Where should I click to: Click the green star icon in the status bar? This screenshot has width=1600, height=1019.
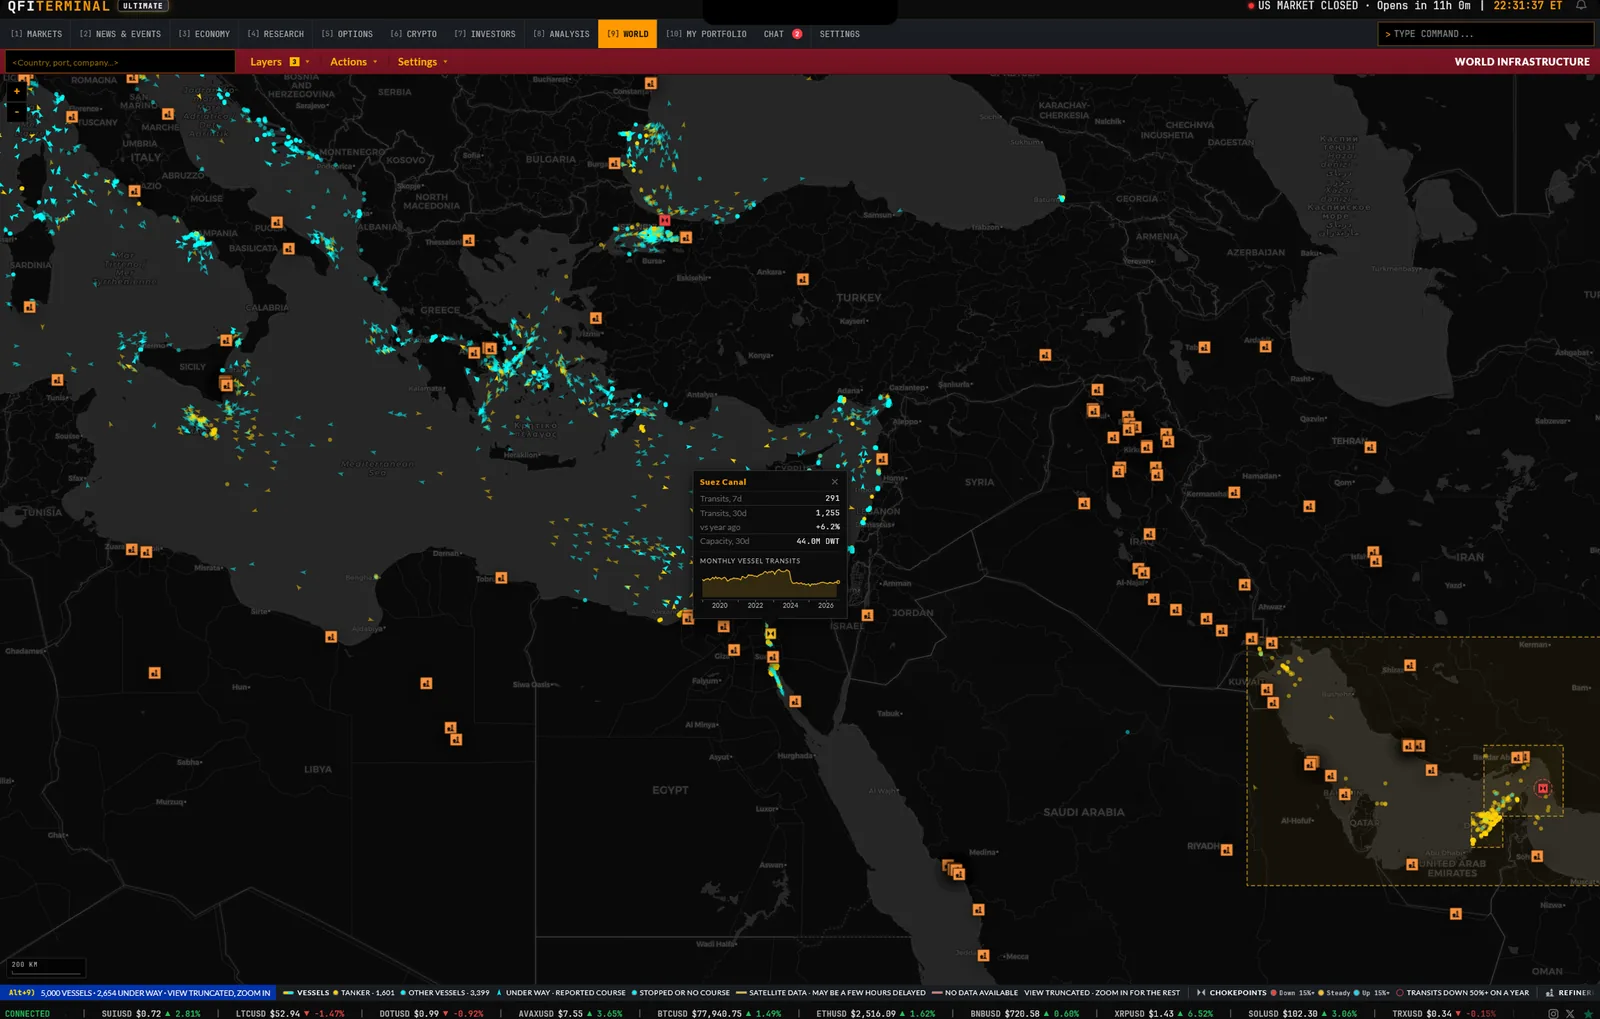[1588, 1013]
